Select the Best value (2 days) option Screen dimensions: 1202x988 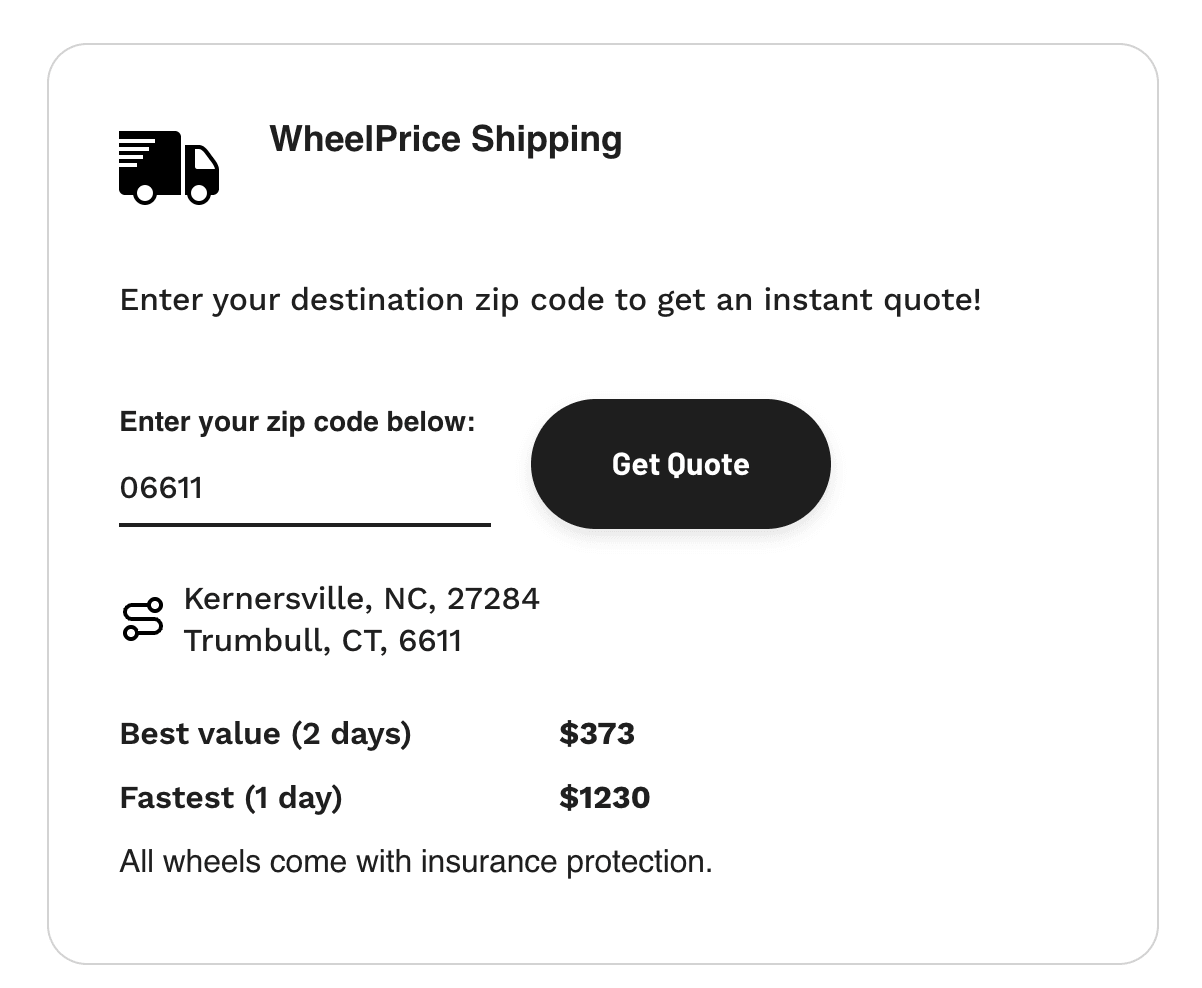click(x=266, y=734)
